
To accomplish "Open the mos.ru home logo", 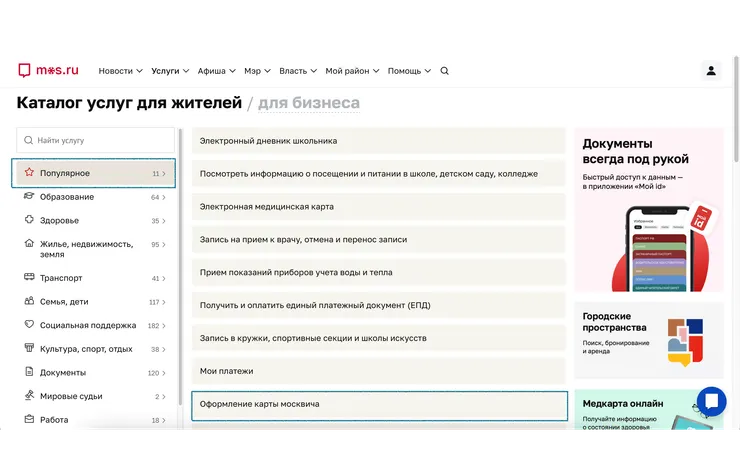I will (x=48, y=70).
